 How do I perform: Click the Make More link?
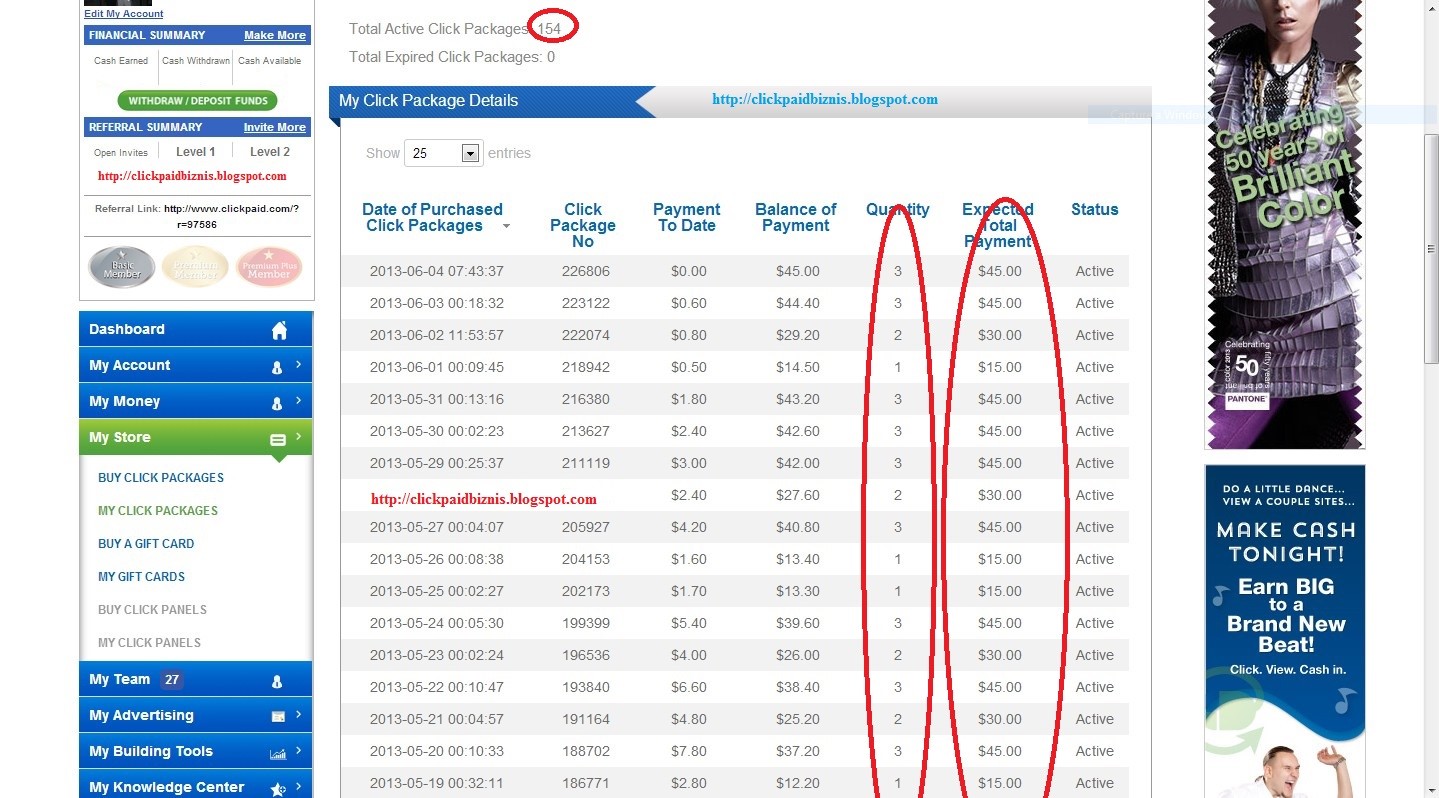pos(275,35)
